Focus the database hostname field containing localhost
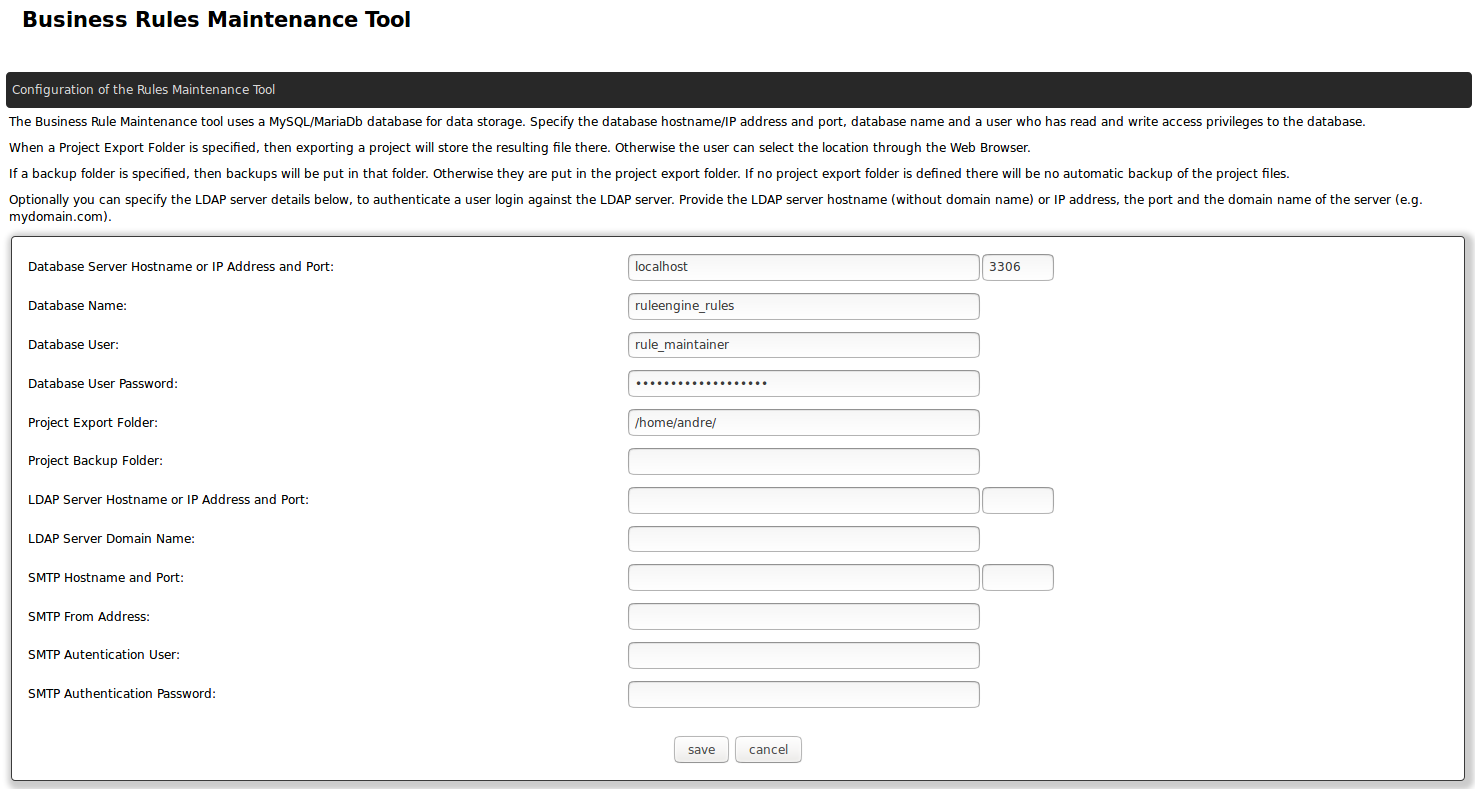Screen dimensions: 1475x789 tap(804, 267)
